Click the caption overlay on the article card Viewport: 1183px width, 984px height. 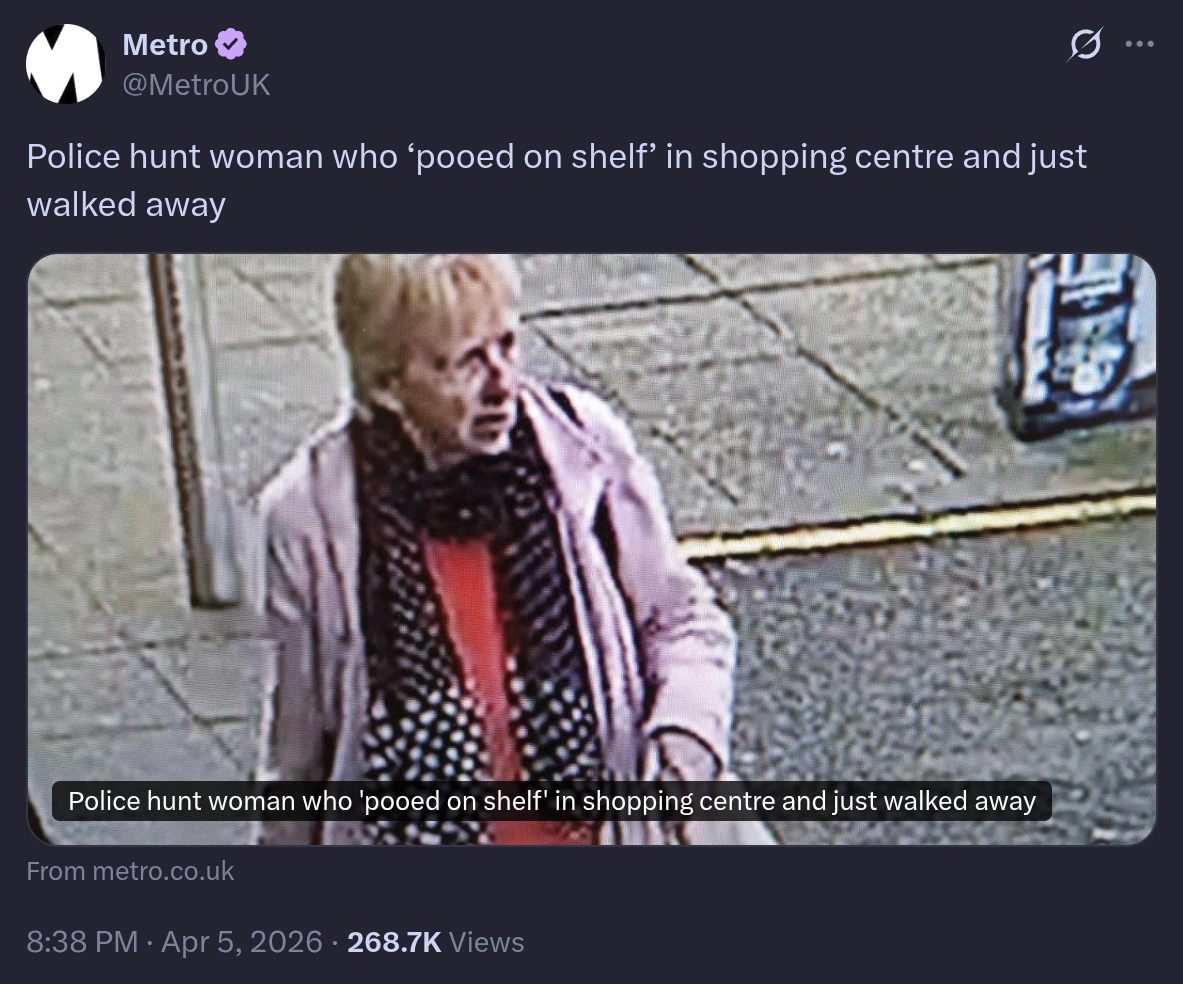(x=552, y=801)
